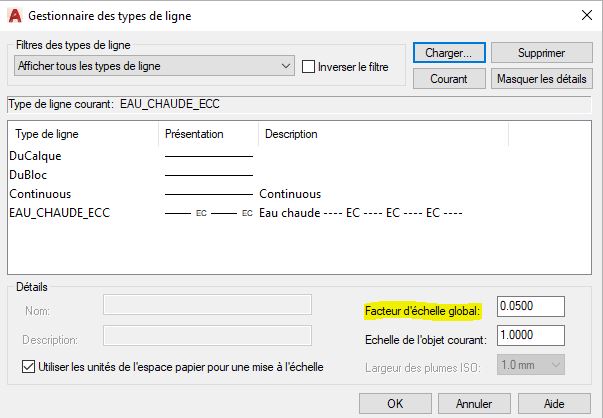603x418 pixels.
Task: Enable the Inverser le filtre checkbox
Action: point(309,67)
